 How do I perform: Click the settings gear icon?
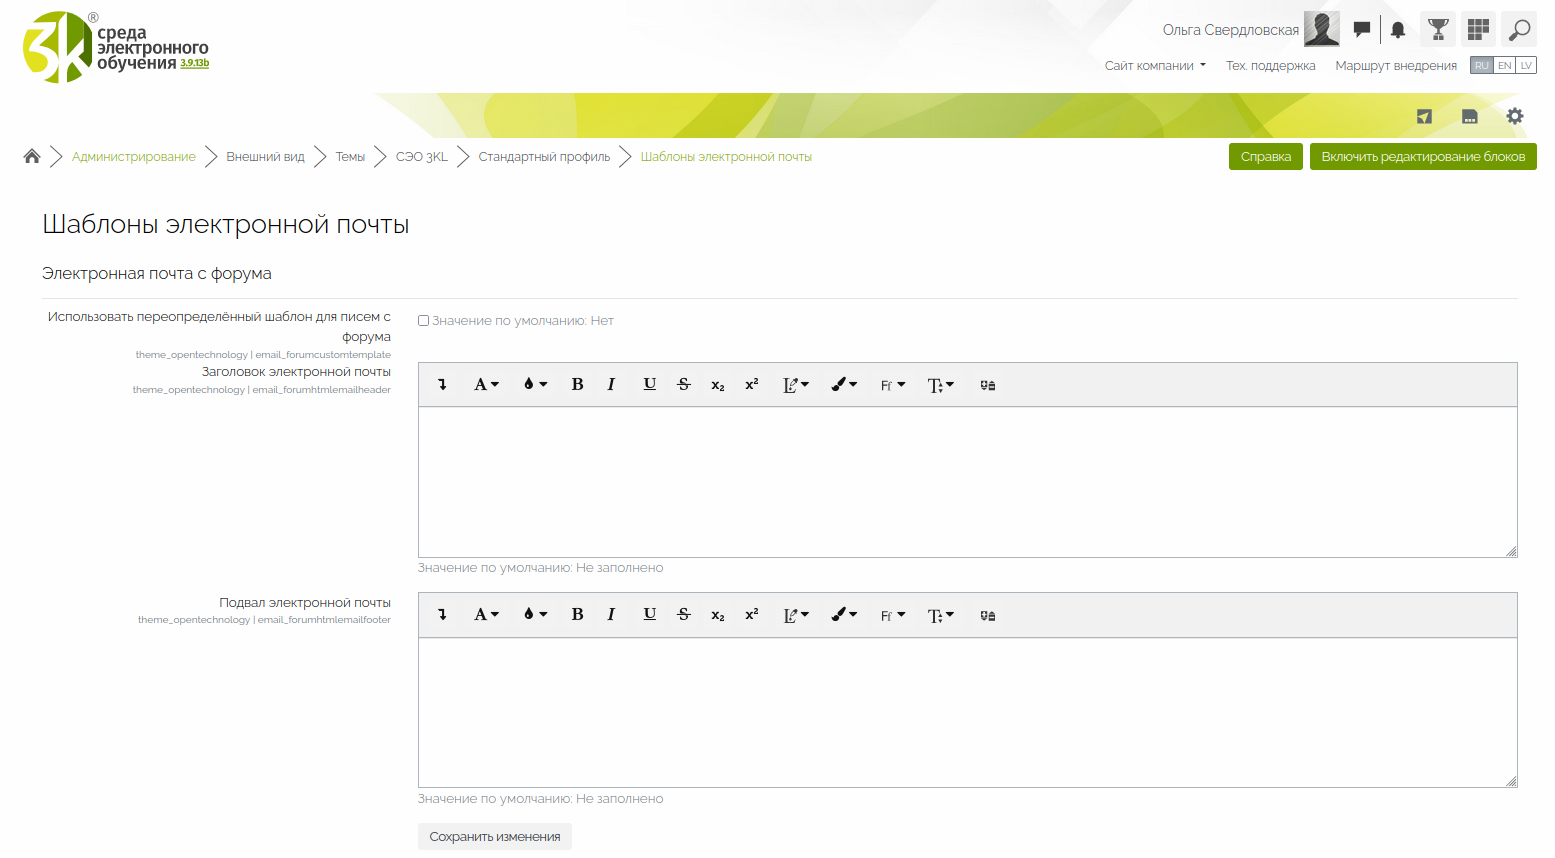[x=1515, y=116]
